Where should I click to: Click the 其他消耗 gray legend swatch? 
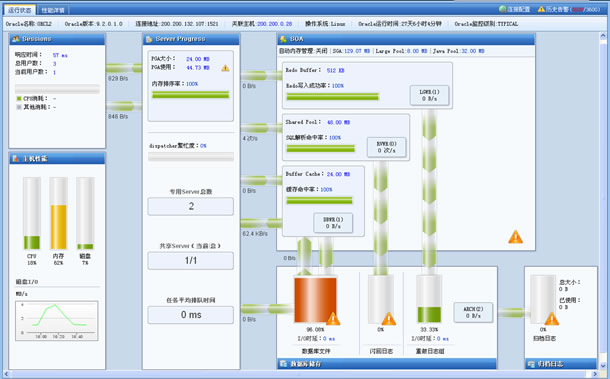[x=19, y=107]
